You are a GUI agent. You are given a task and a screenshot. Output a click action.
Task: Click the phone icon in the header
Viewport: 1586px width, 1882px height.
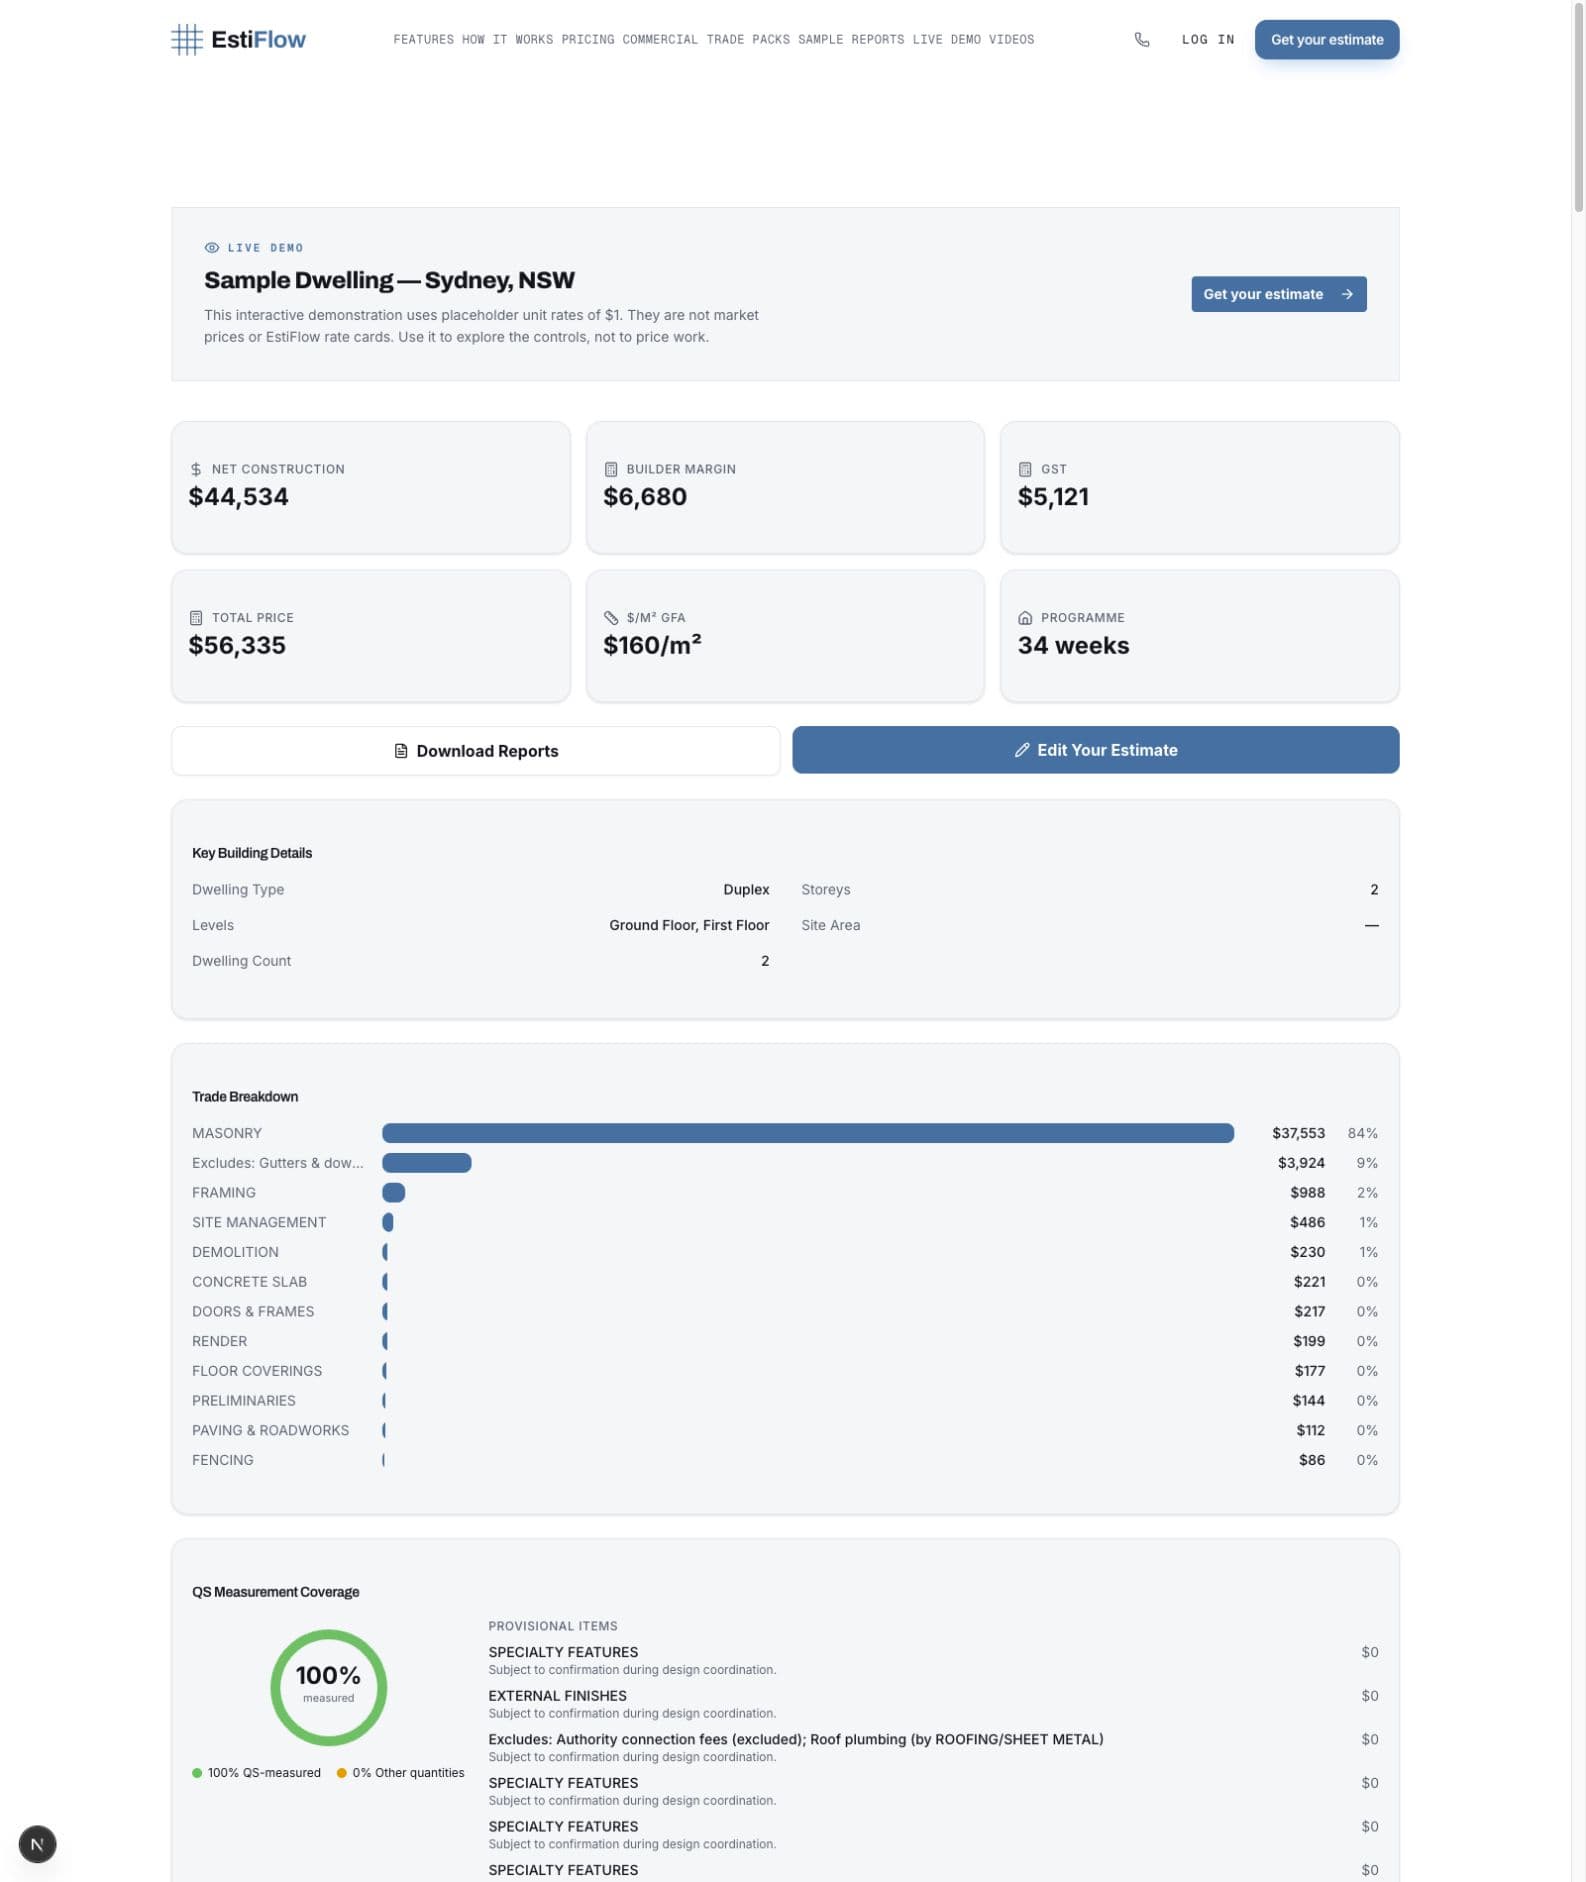[1142, 40]
